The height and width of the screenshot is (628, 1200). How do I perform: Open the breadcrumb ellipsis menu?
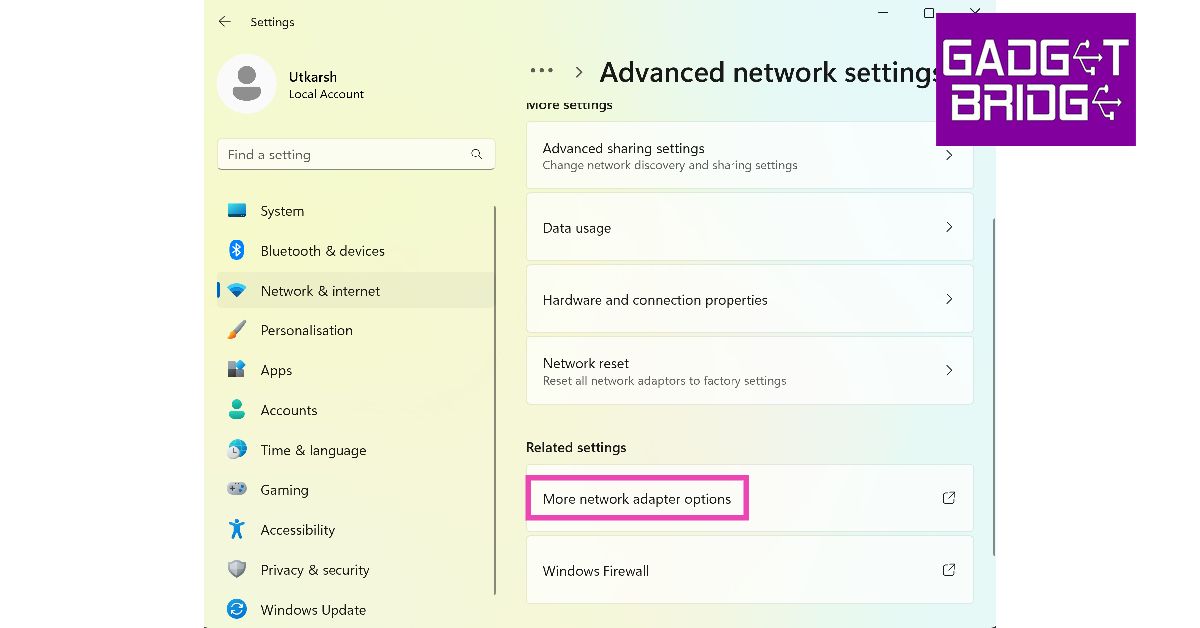(542, 71)
